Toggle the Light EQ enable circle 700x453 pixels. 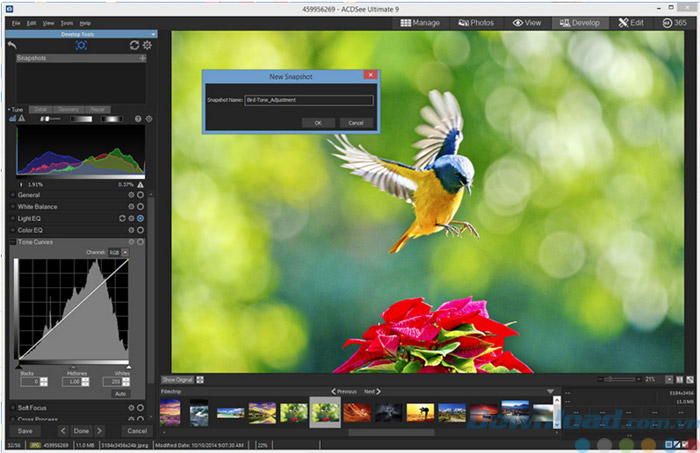click(140, 218)
